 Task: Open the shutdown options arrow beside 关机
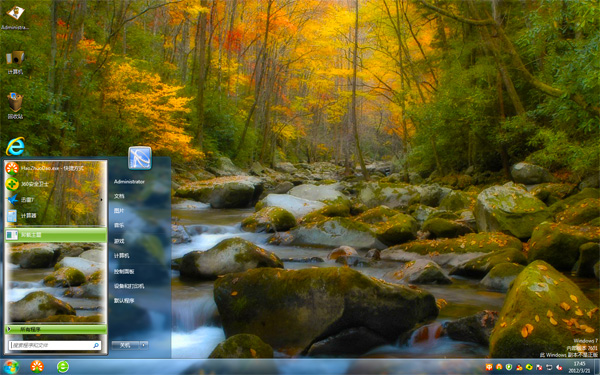[x=144, y=345]
